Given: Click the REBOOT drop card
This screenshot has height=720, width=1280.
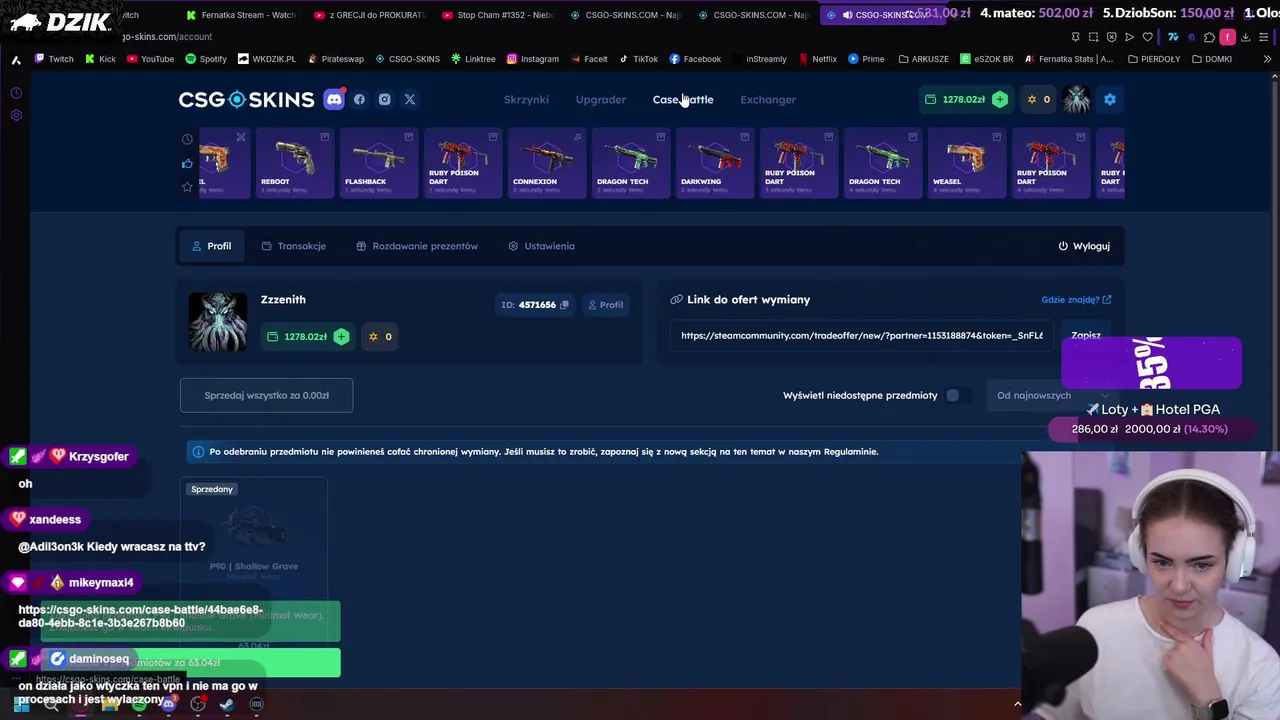Looking at the screenshot, I should 294,163.
